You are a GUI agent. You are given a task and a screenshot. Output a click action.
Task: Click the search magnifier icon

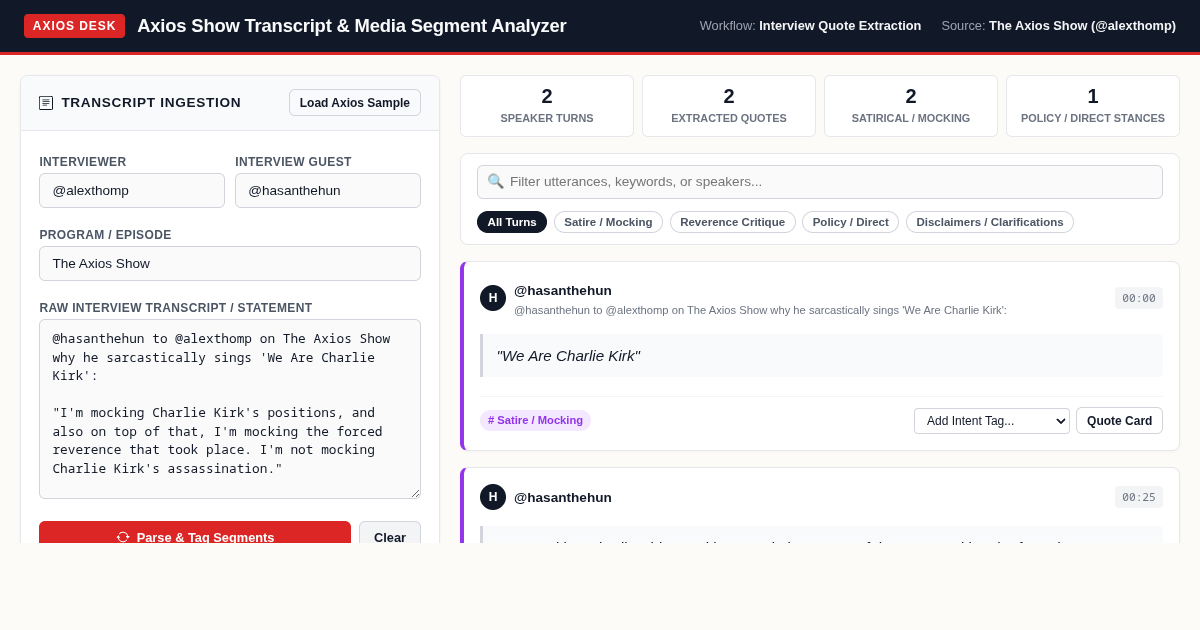(x=495, y=181)
